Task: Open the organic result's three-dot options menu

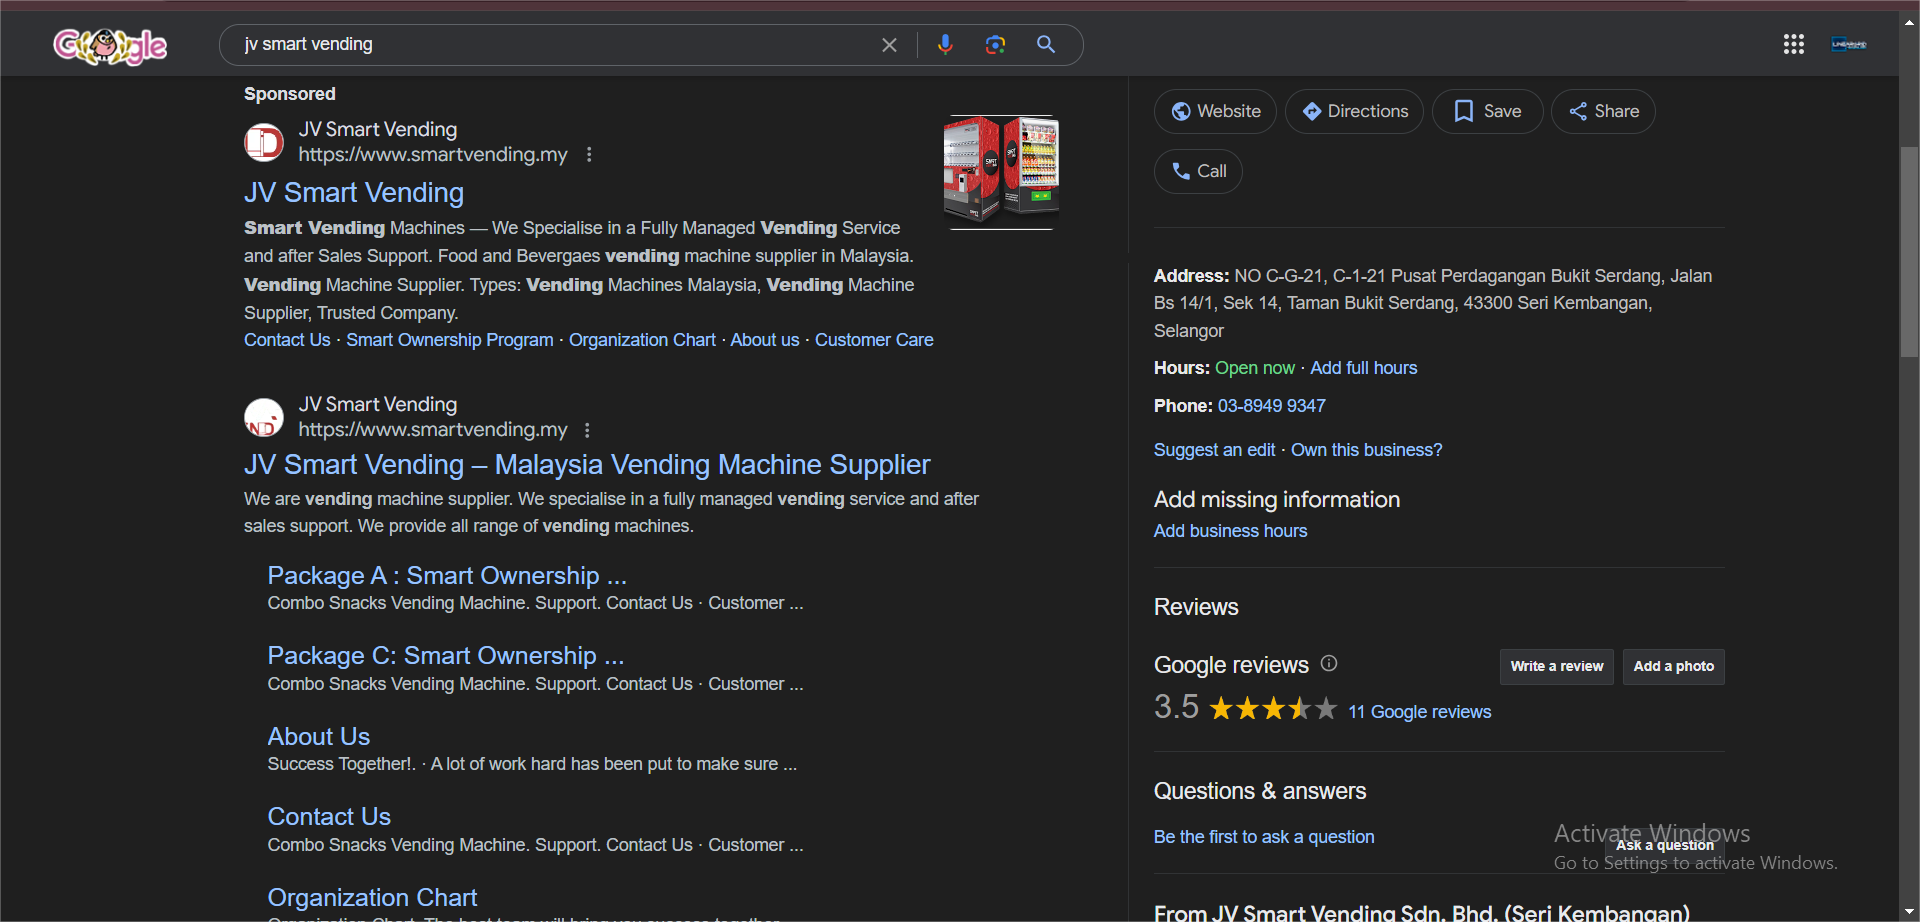Action: (587, 430)
